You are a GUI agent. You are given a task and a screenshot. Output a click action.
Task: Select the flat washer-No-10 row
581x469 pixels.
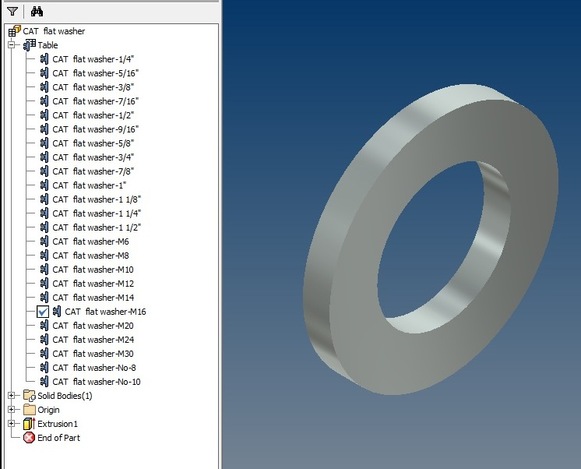point(90,382)
